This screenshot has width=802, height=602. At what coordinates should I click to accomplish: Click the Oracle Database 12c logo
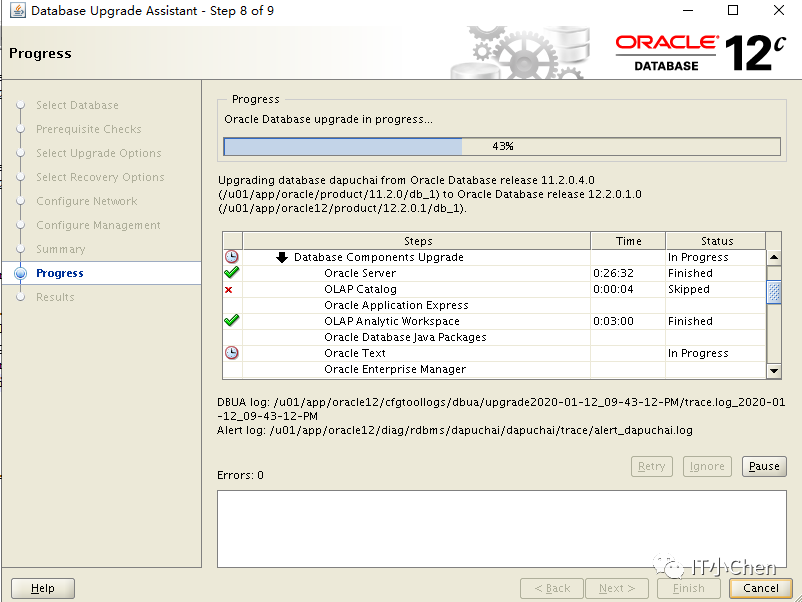point(700,53)
